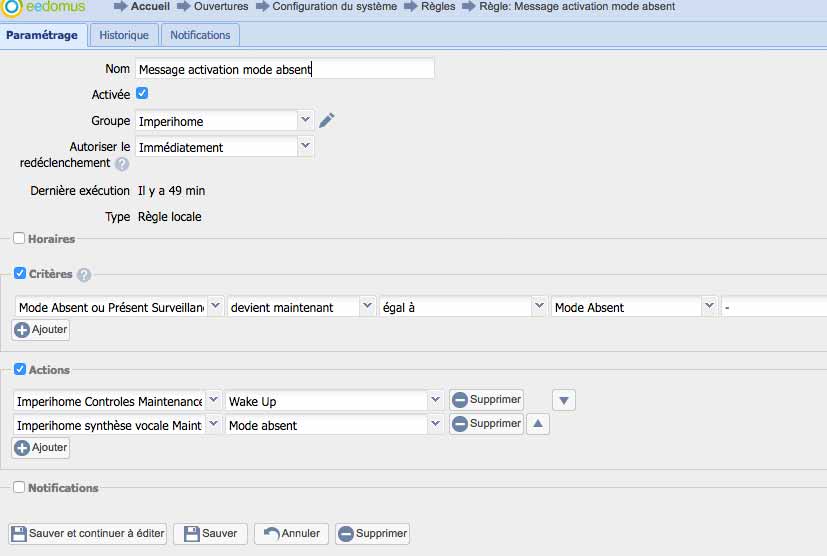Screen dimensions: 827x556
Task: Move Mode absent action up with arrow
Action: [537, 424]
